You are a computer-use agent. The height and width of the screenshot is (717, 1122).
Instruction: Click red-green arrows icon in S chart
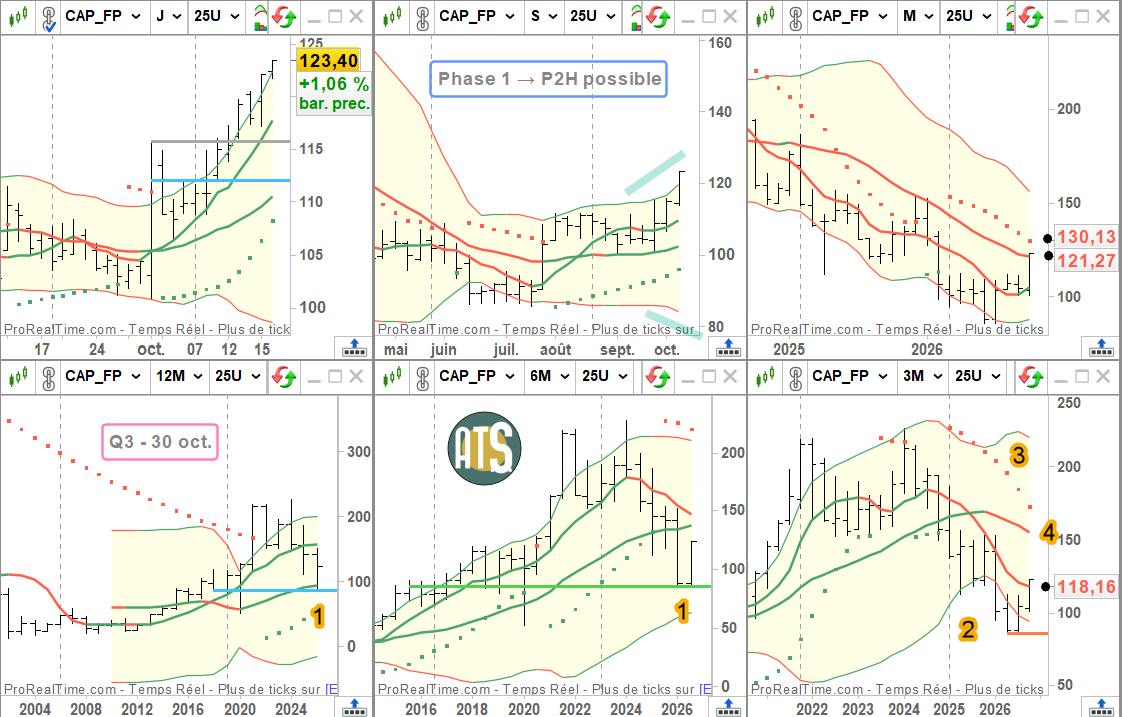[x=658, y=16]
